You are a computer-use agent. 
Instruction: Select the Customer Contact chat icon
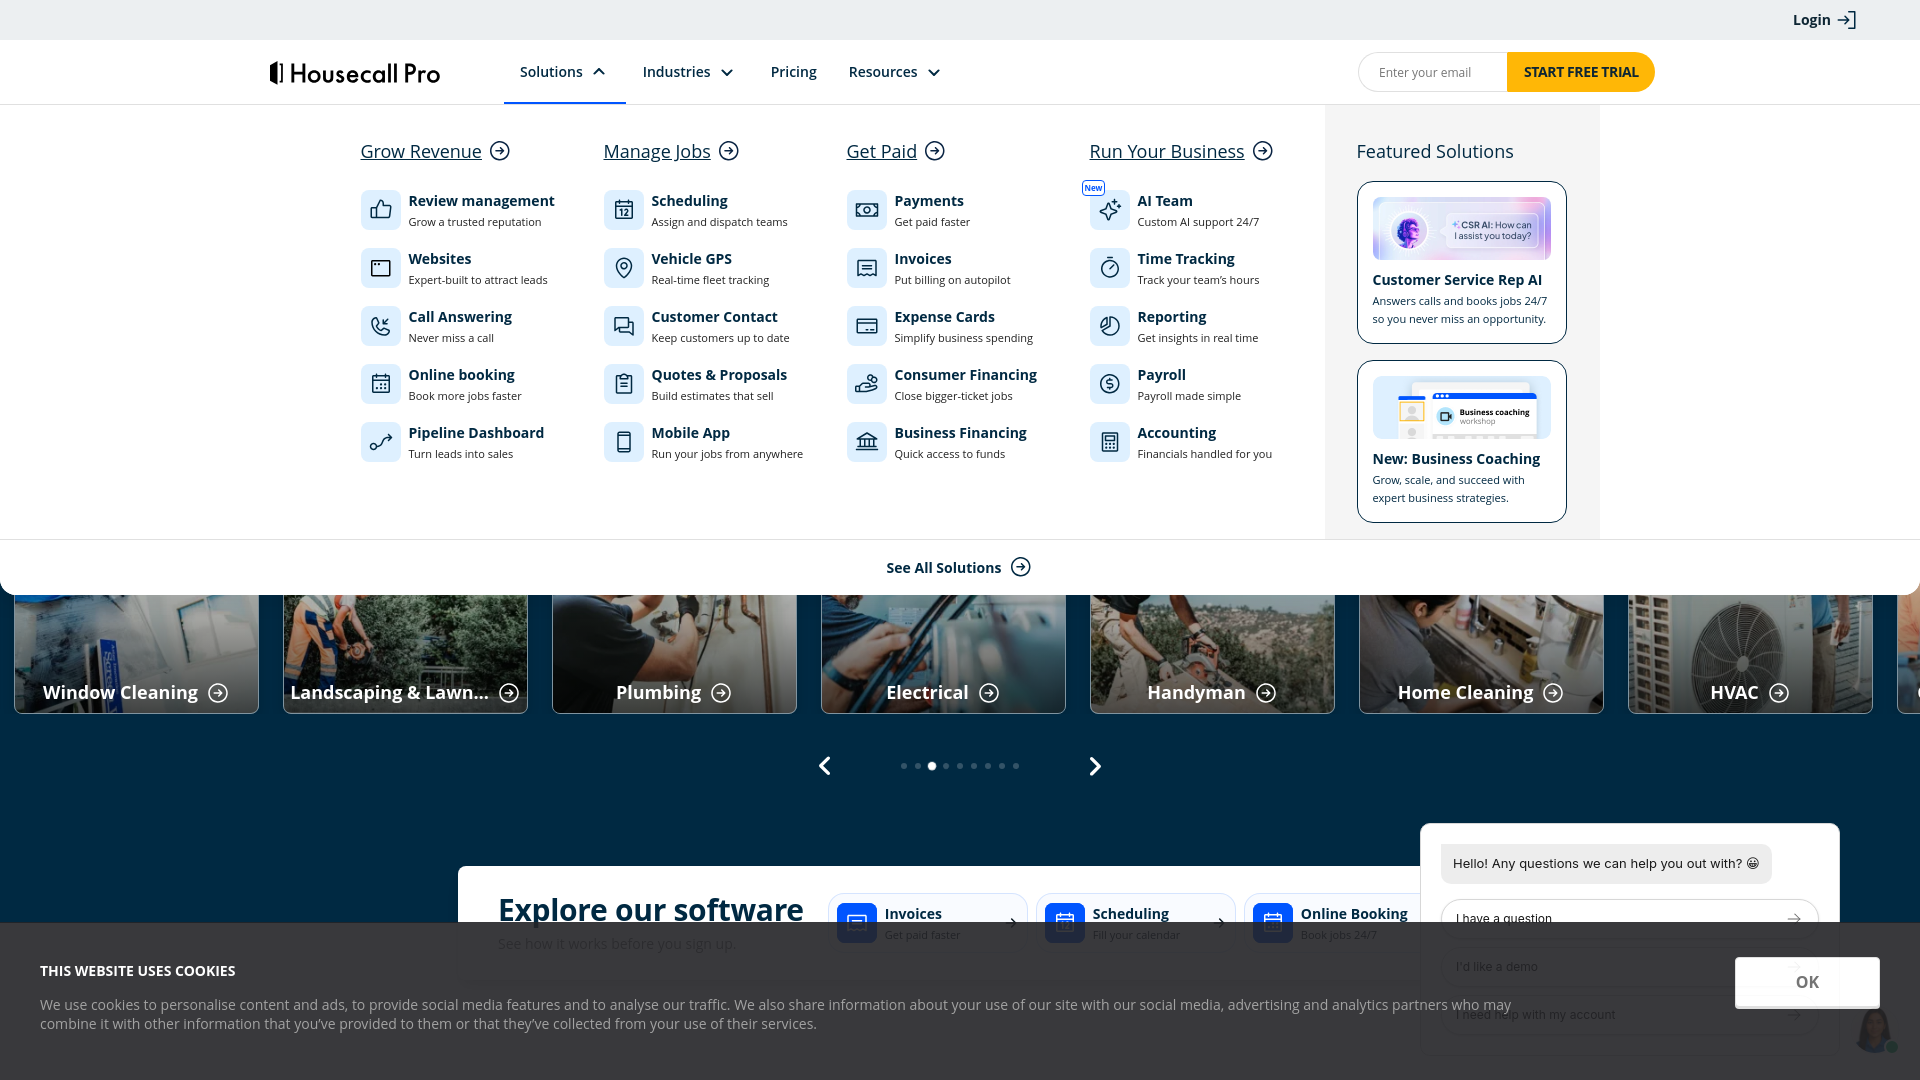624,326
